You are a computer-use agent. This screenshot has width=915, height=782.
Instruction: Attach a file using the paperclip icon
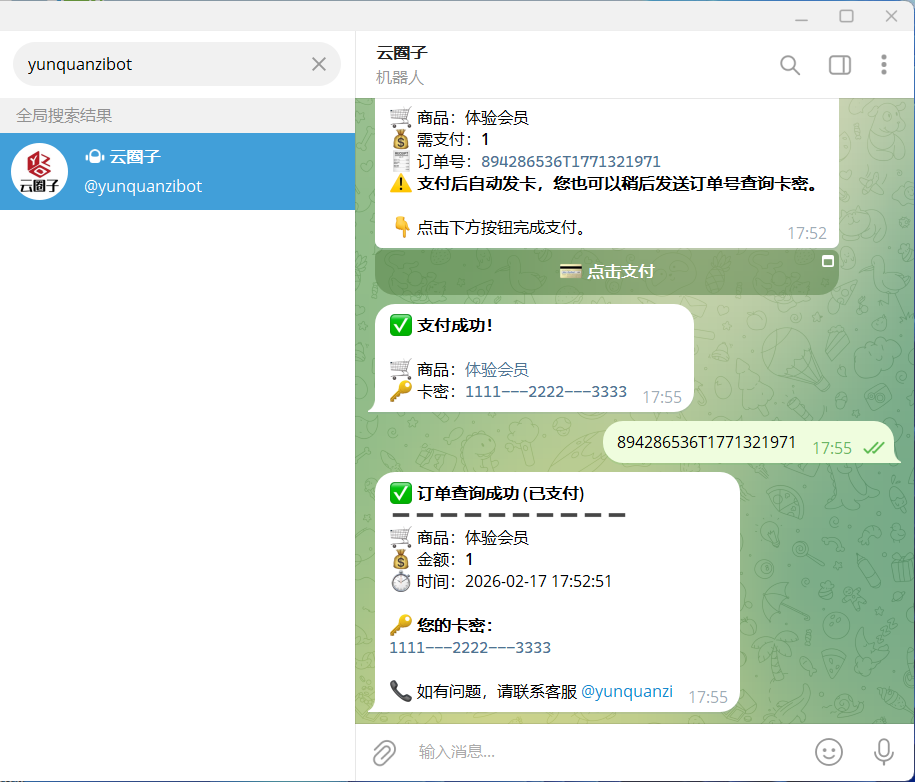tap(384, 752)
